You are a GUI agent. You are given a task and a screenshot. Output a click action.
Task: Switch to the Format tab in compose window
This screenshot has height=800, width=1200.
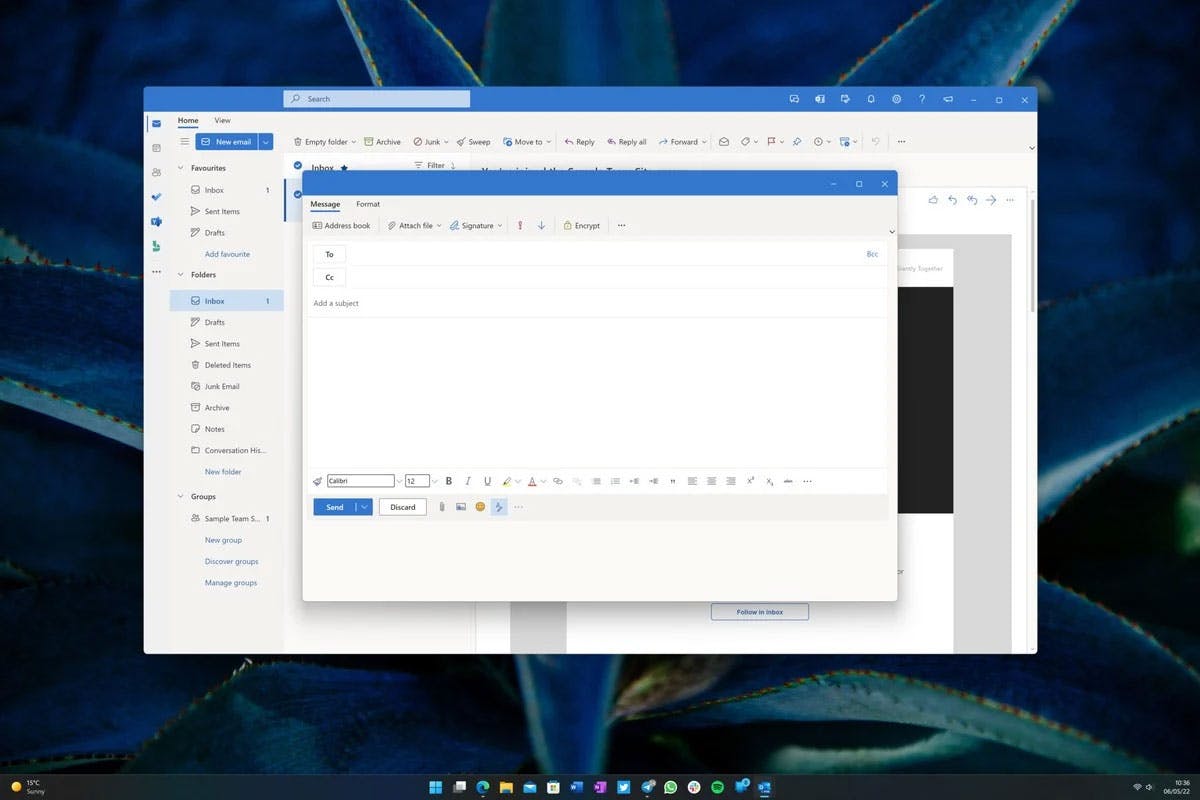[368, 204]
